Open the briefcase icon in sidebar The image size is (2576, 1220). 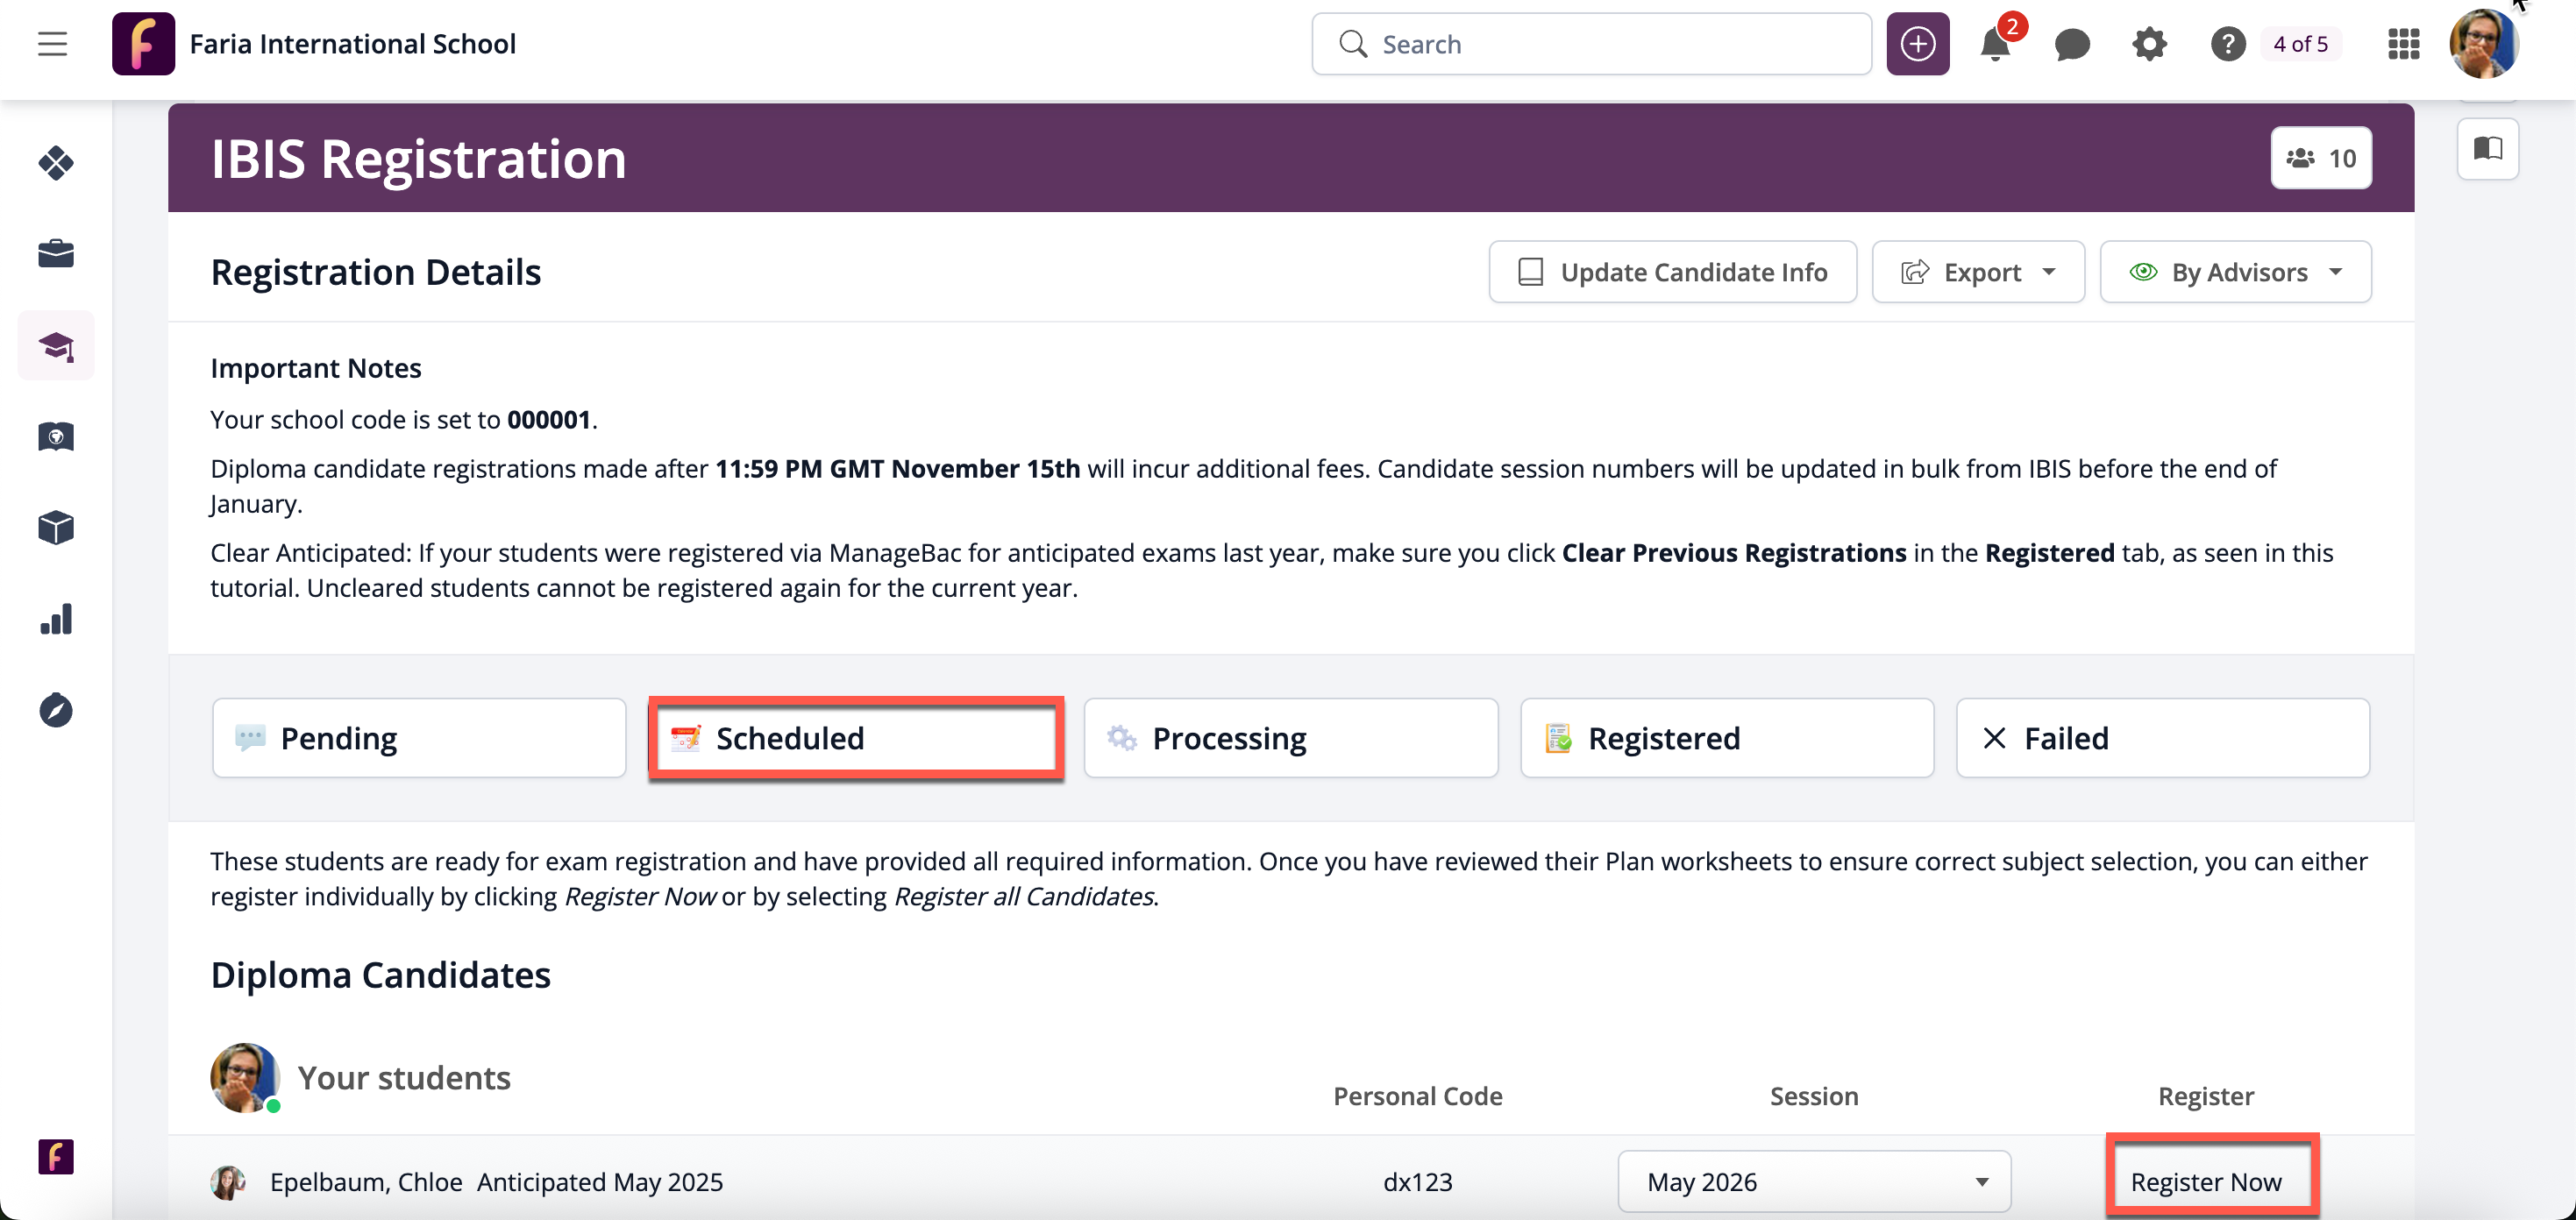pyautogui.click(x=56, y=254)
